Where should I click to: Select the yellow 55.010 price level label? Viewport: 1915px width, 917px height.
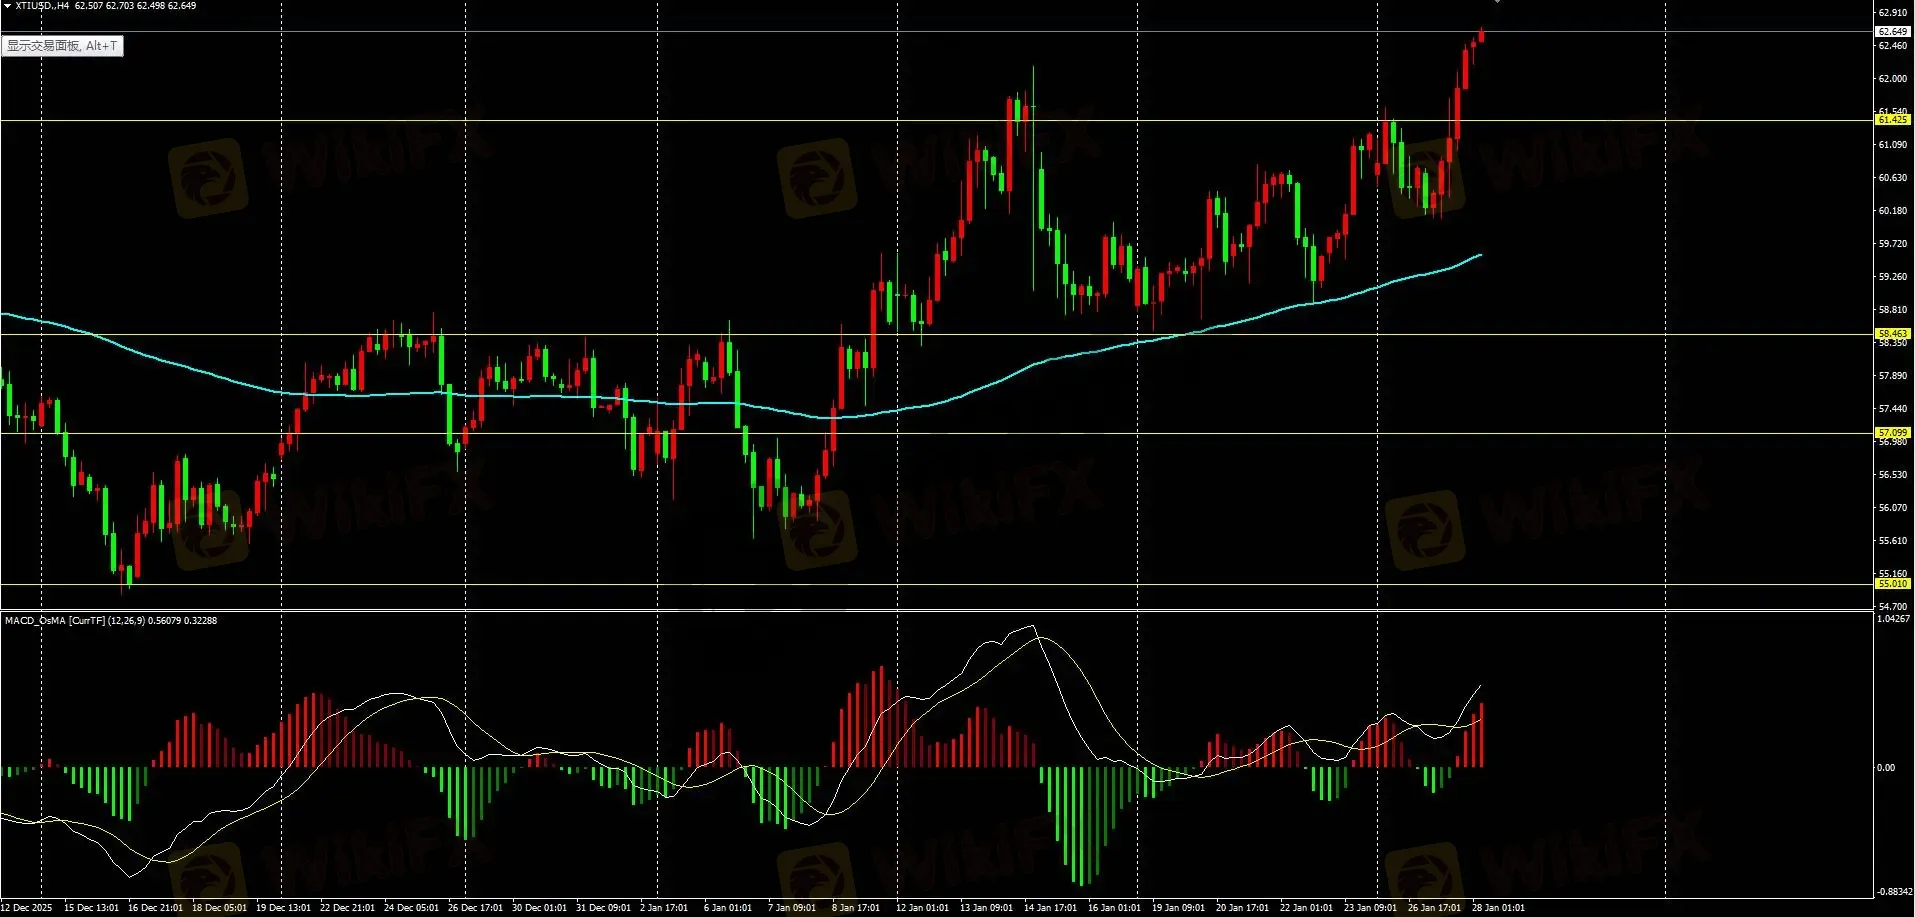tap(1892, 584)
